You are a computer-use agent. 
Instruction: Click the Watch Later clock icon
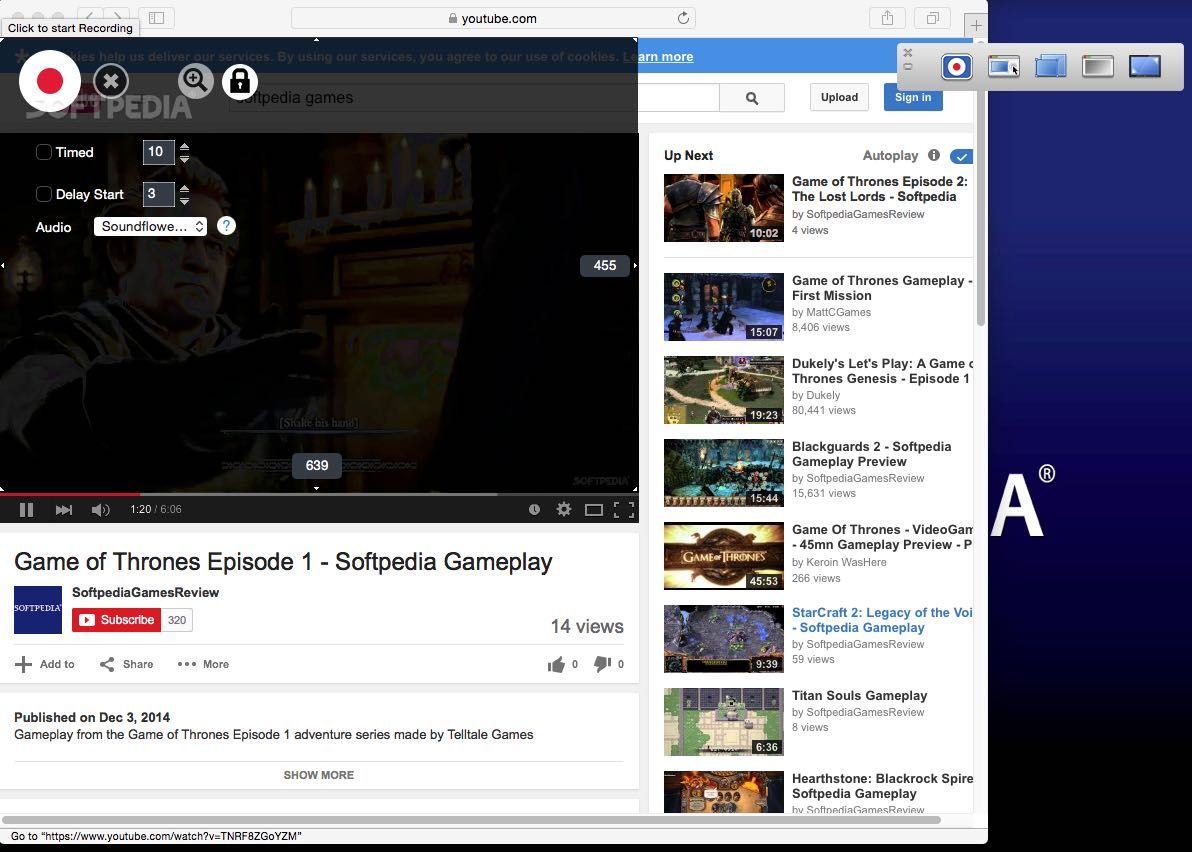click(x=534, y=509)
